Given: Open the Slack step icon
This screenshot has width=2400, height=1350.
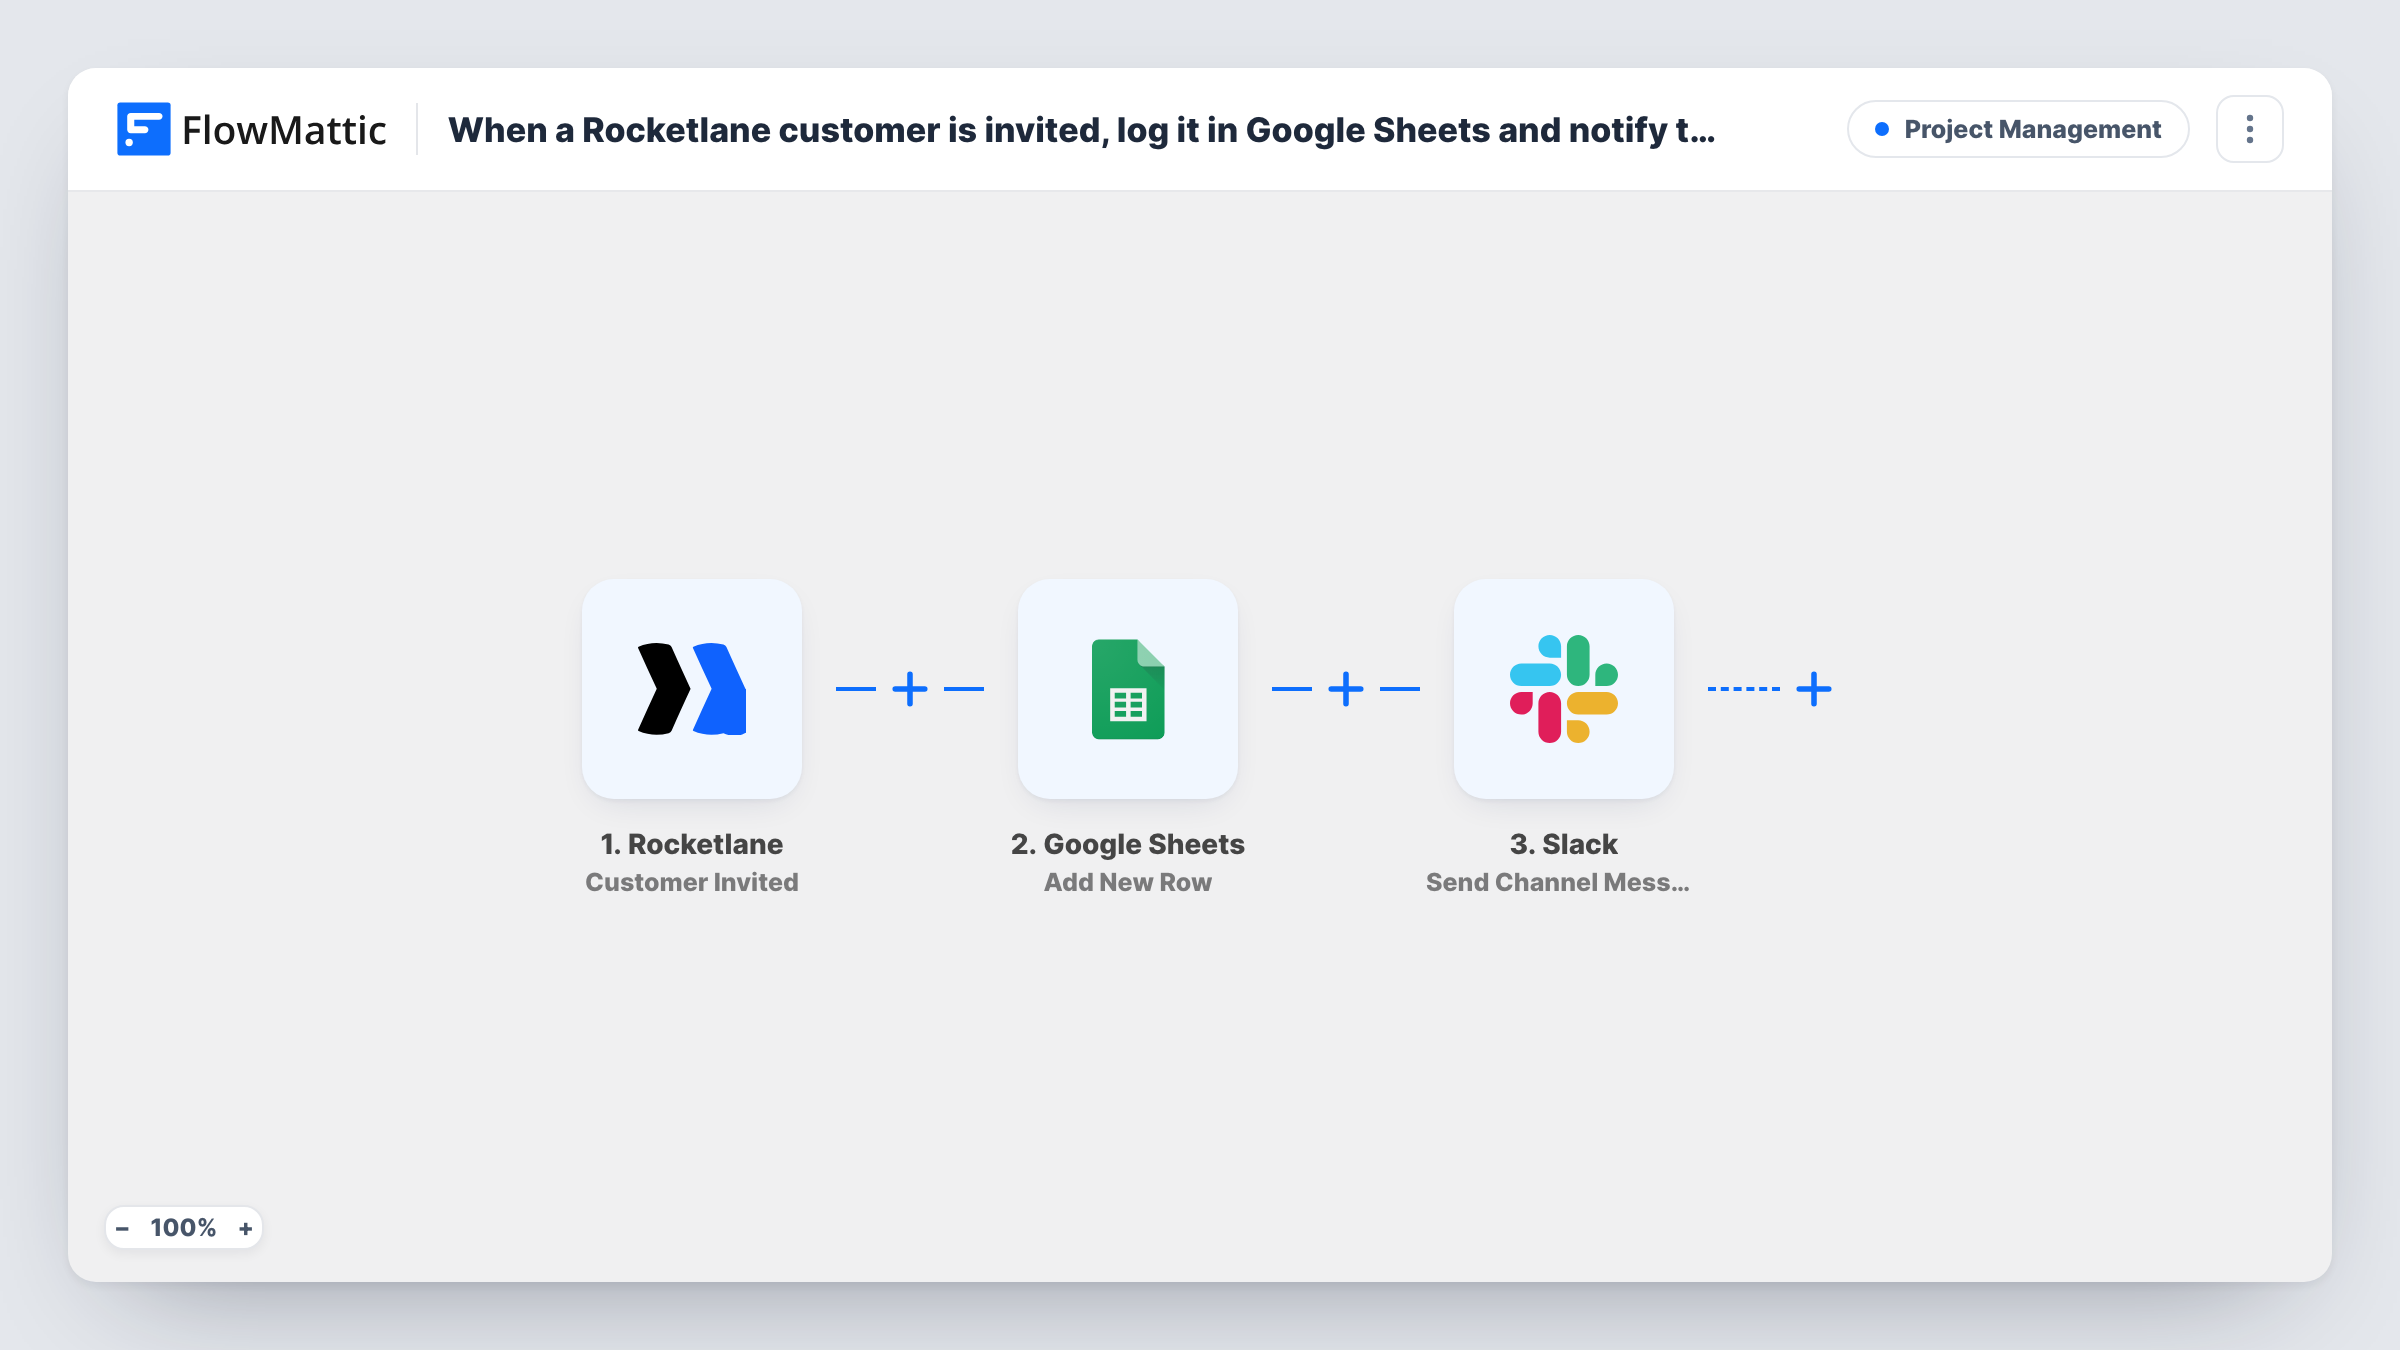Looking at the screenshot, I should (1563, 689).
